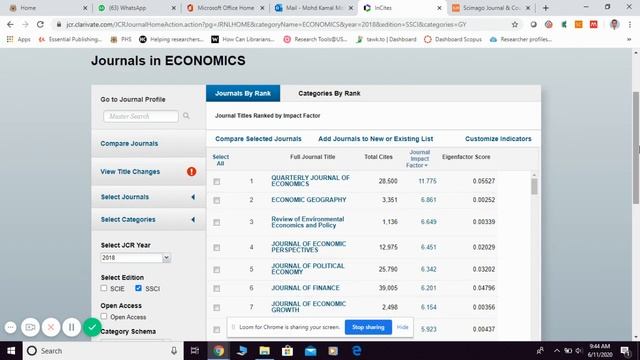Open Customize Indicators
The image size is (640, 360).
pos(498,139)
